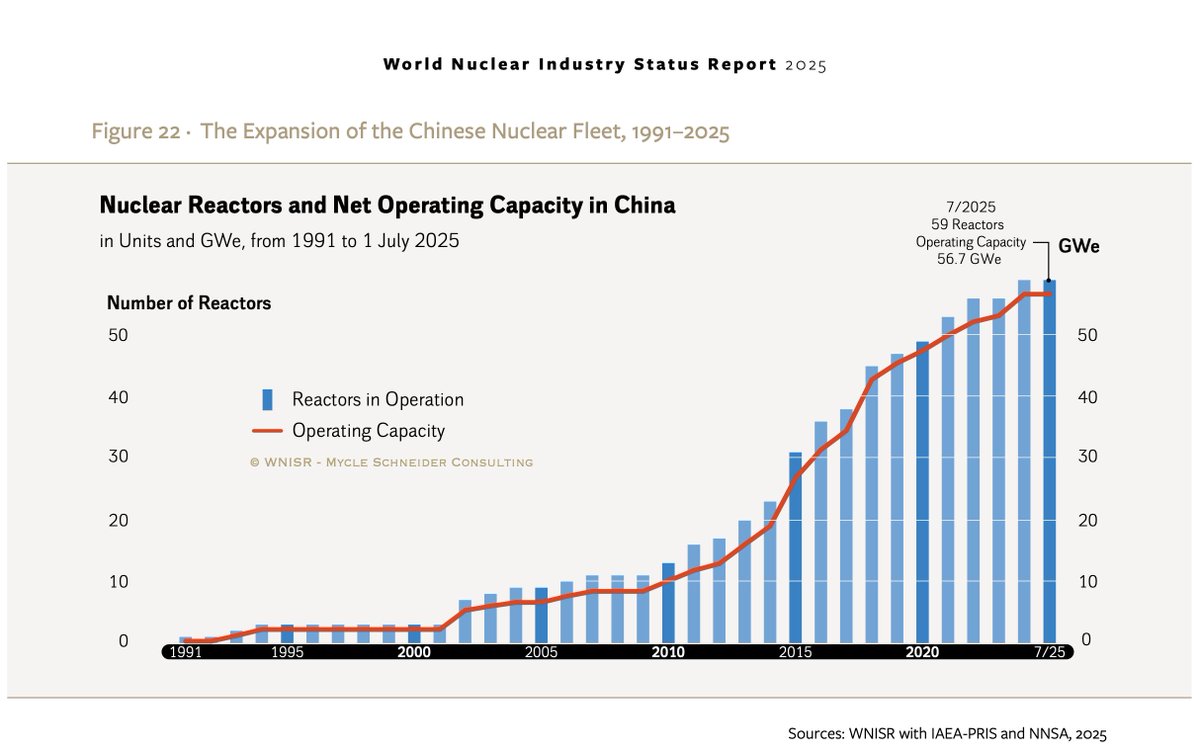Click the 20 tick on the GWe axis

tap(1088, 521)
